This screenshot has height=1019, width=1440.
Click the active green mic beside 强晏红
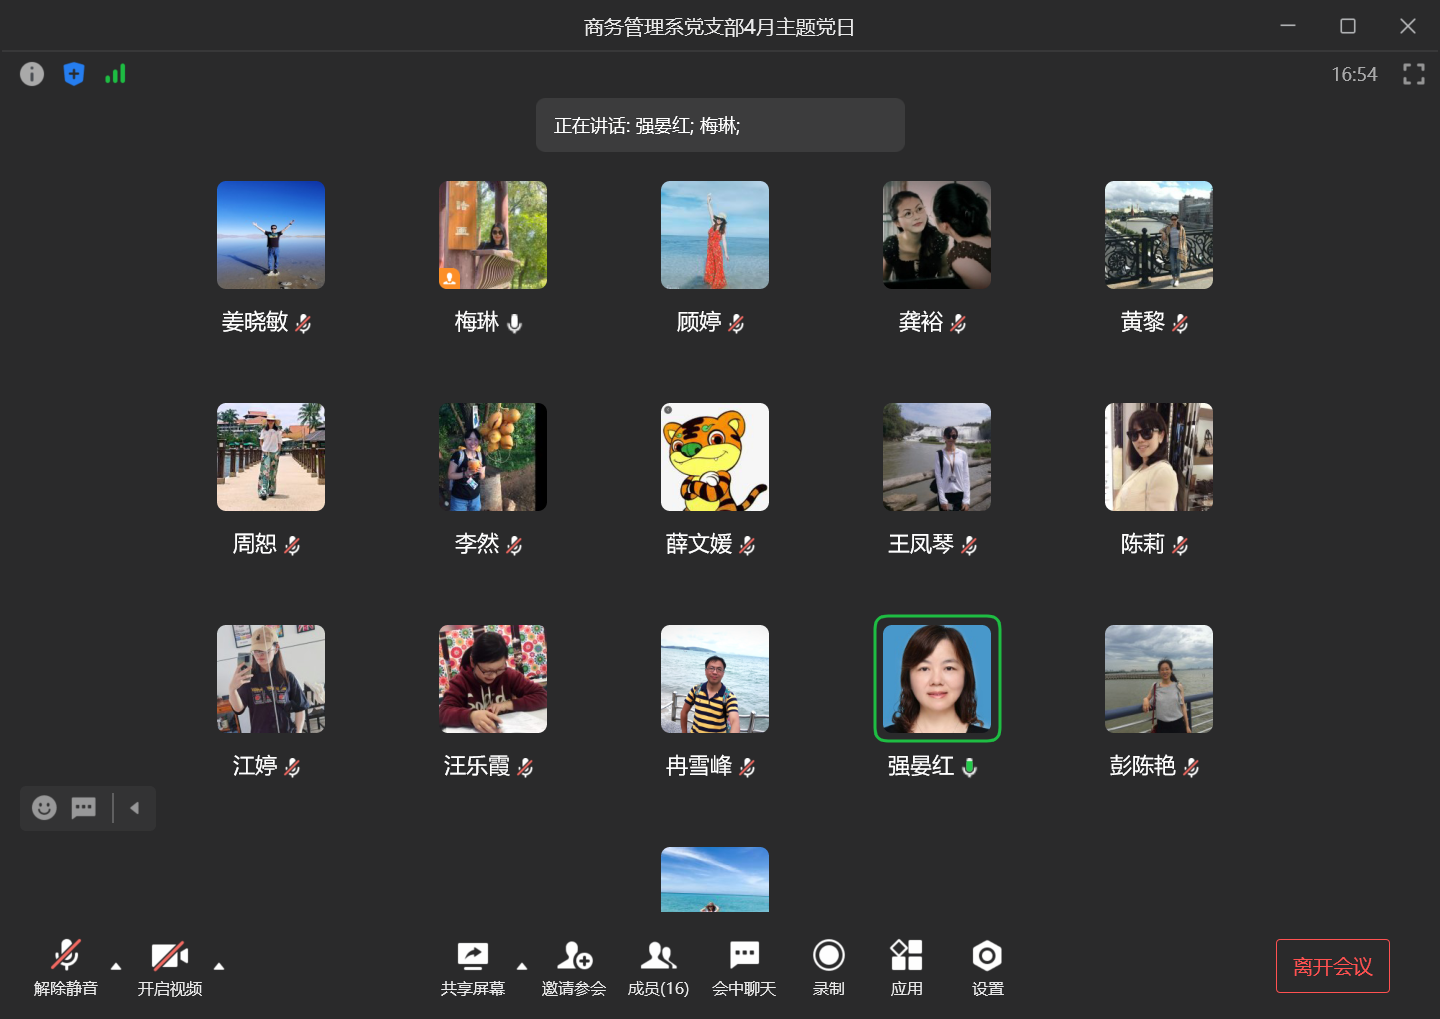[x=969, y=767]
